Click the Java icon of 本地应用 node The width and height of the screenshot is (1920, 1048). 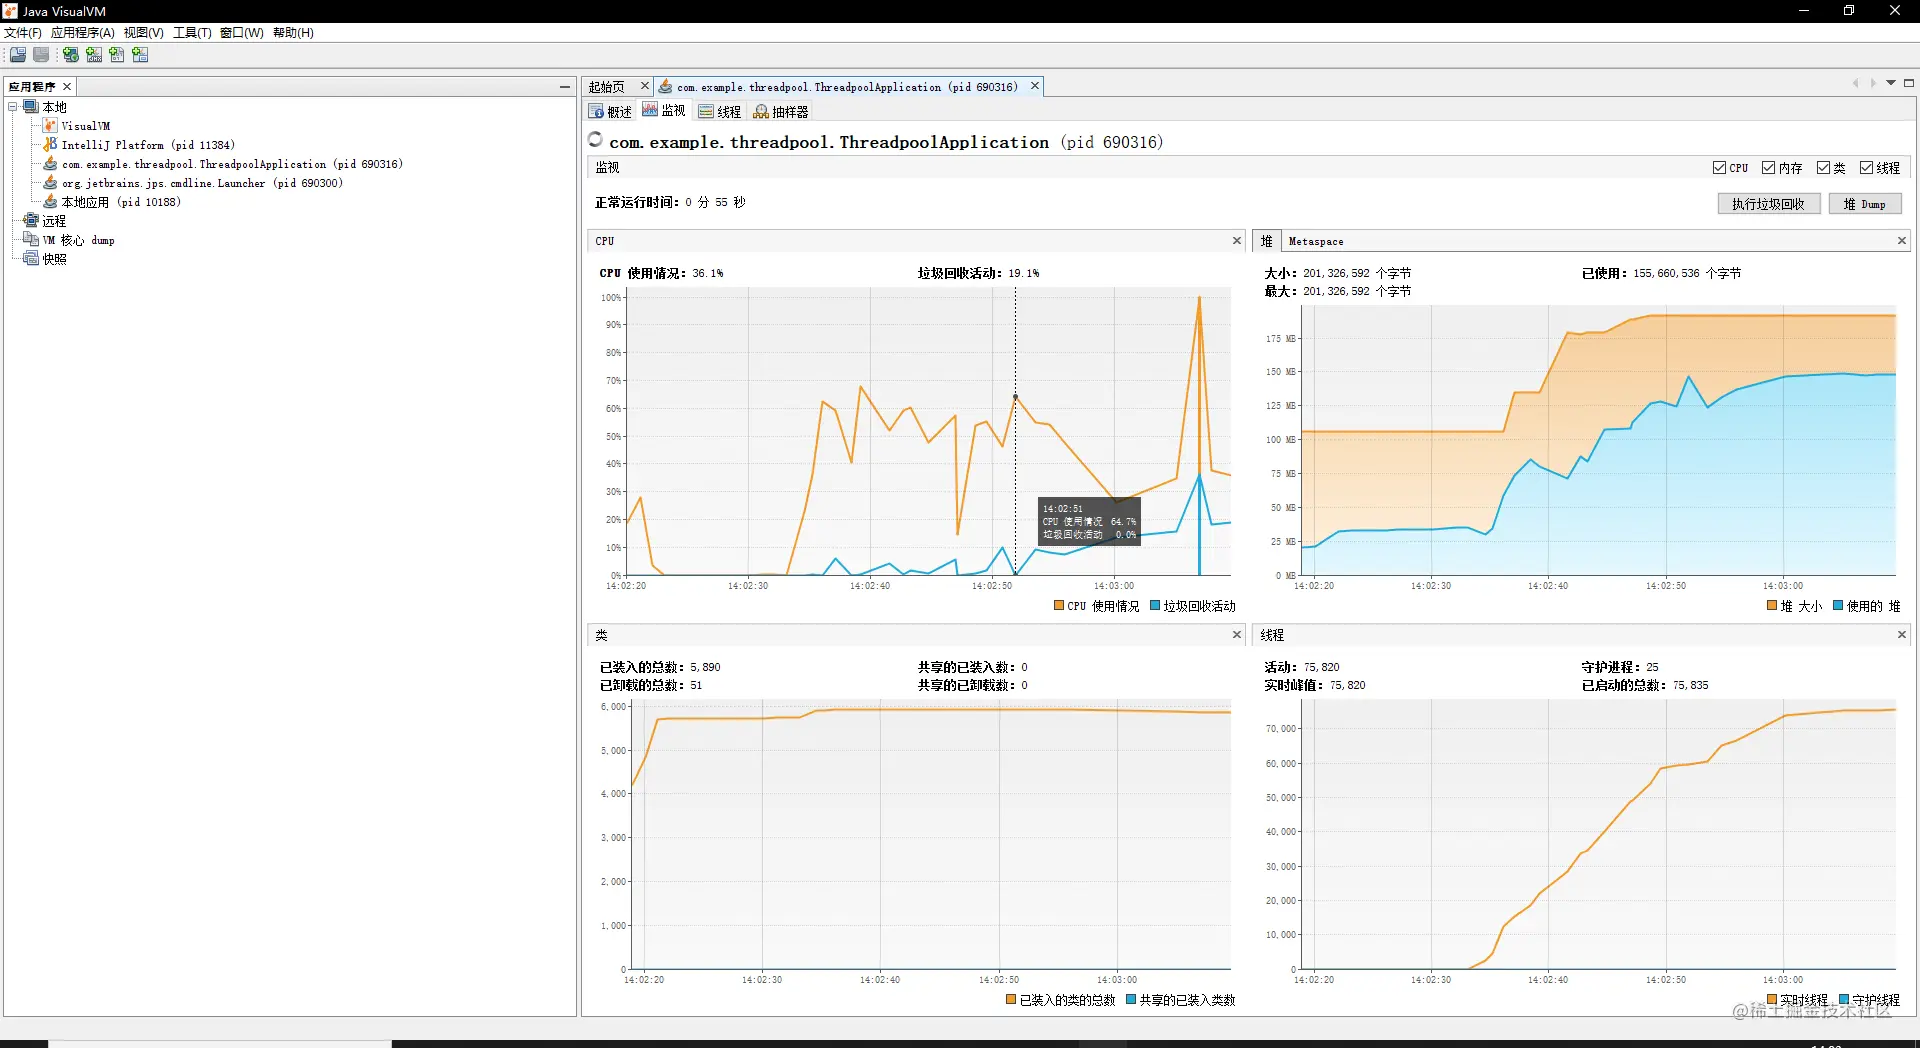point(50,202)
